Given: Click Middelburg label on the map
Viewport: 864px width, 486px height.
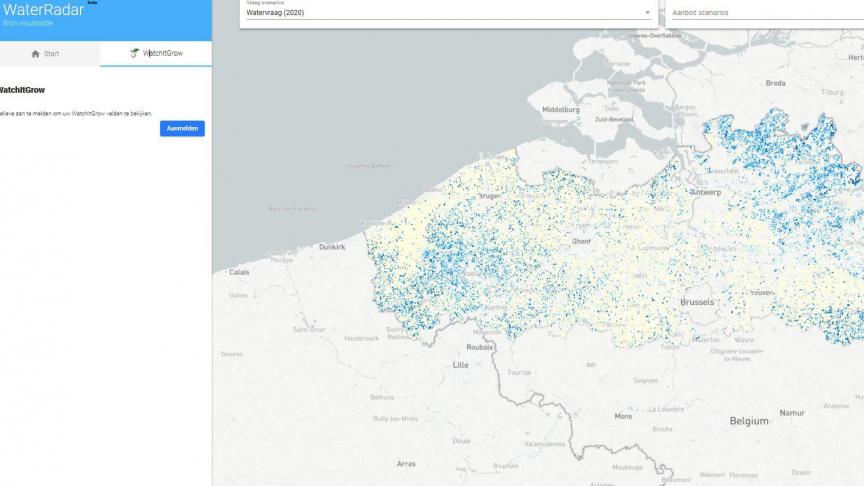Looking at the screenshot, I should pyautogui.click(x=561, y=110).
